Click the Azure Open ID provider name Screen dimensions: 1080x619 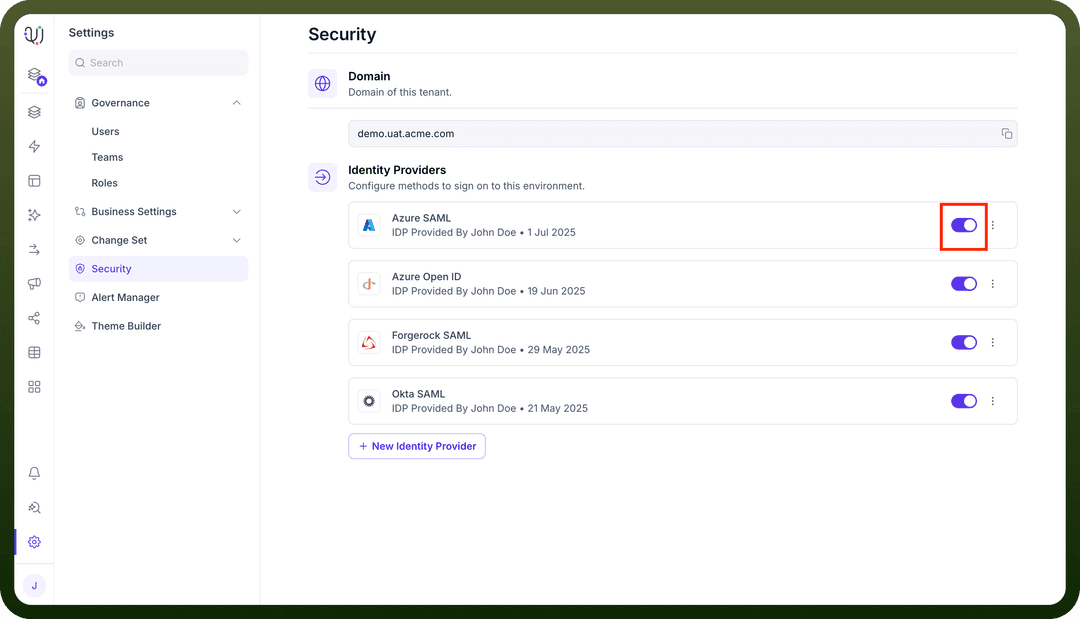(x=426, y=277)
